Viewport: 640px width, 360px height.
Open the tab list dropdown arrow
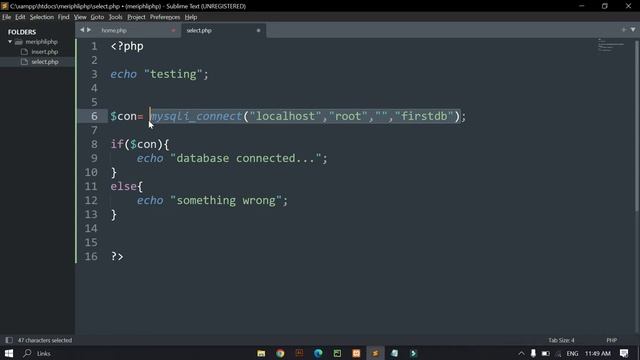(633, 29)
